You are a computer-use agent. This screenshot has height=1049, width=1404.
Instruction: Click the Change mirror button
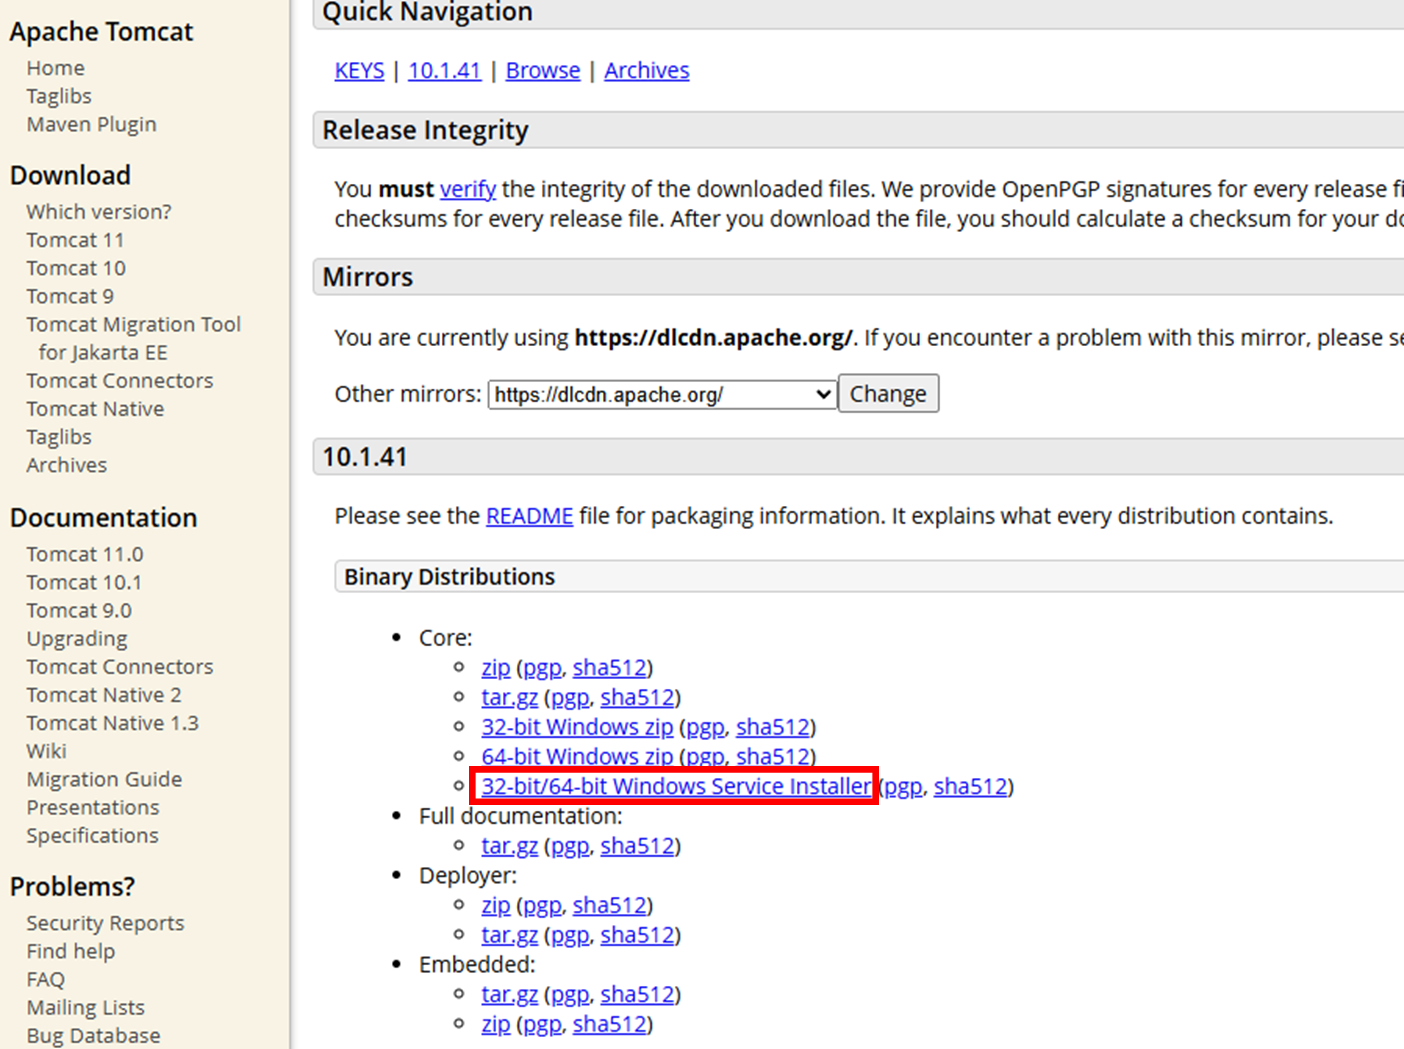[888, 394]
